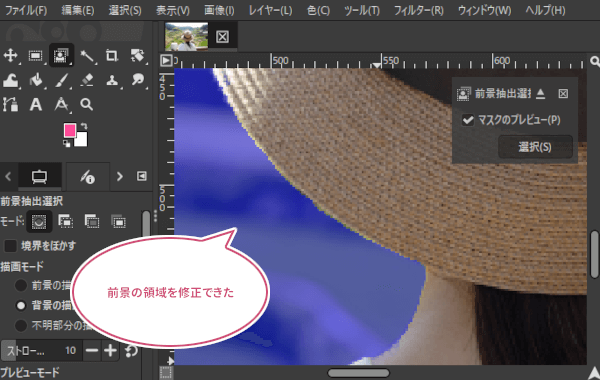Close the foreground select overlay dialog
Screen dimensions: 600x380
563,93
